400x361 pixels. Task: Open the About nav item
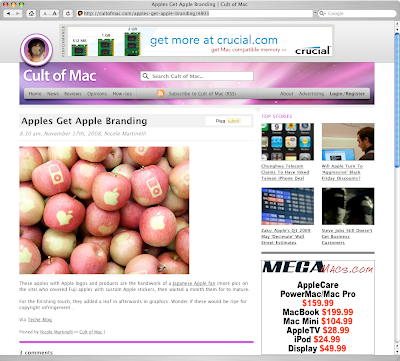pos(286,94)
